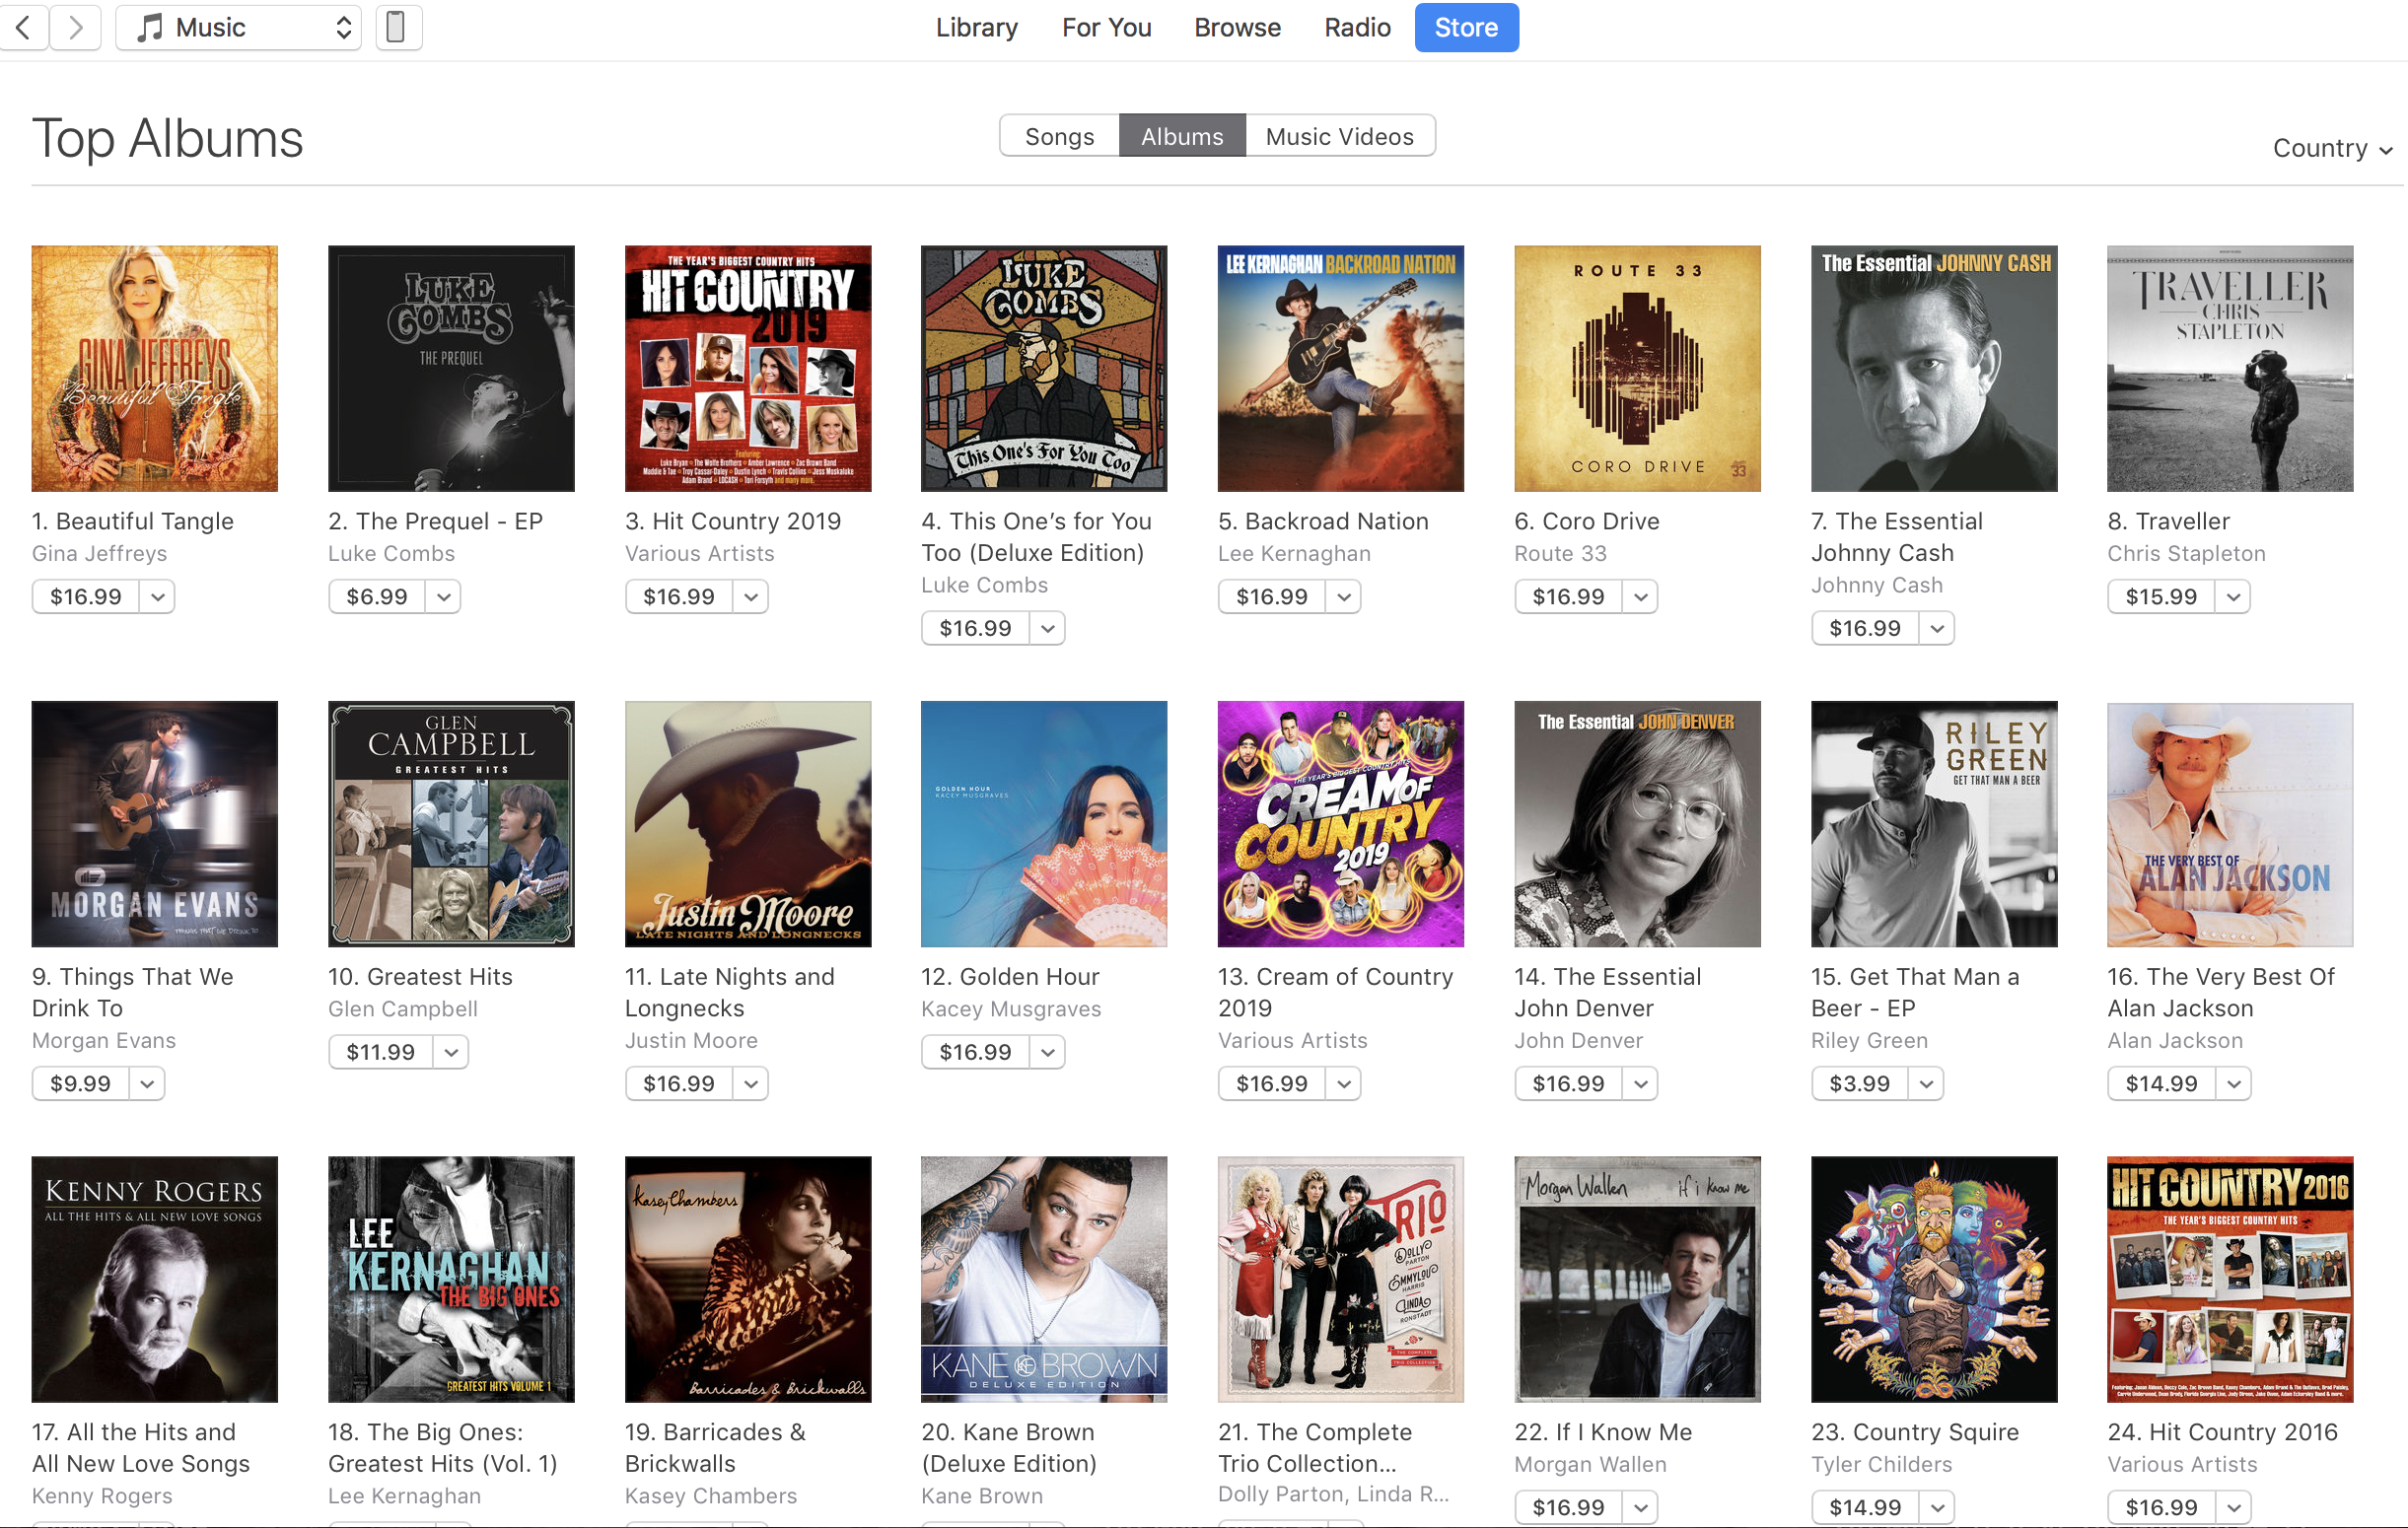Switch to the Songs segment
The image size is (2408, 1528).
(x=1059, y=136)
